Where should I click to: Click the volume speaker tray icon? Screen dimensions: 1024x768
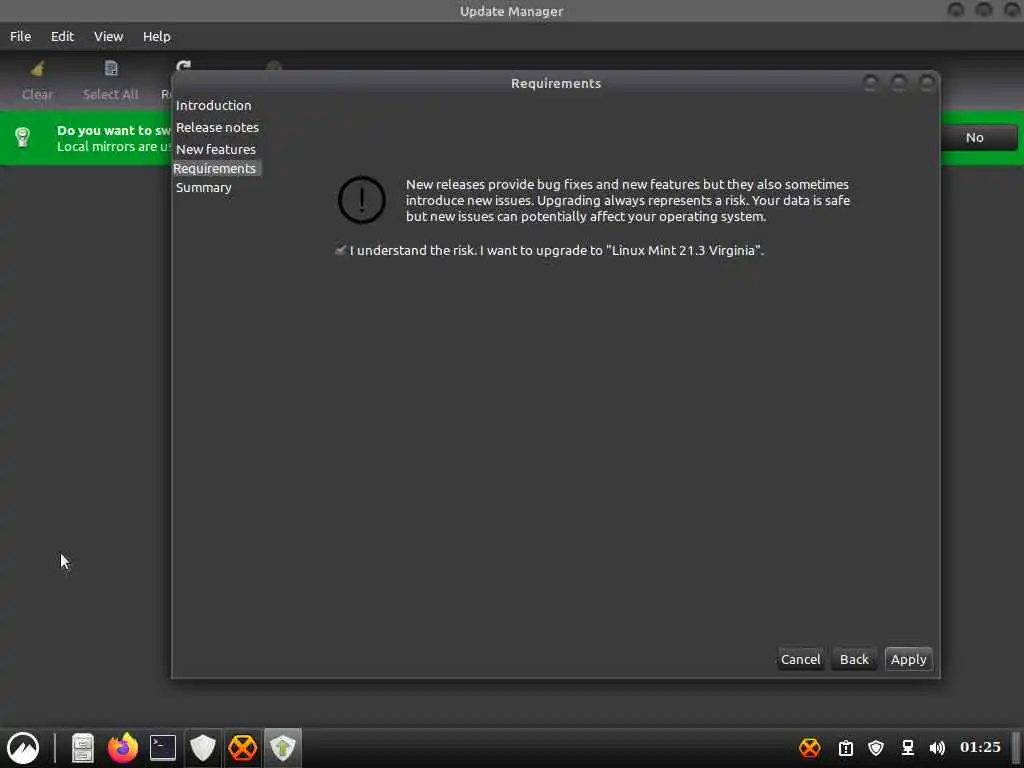pyautogui.click(x=937, y=748)
